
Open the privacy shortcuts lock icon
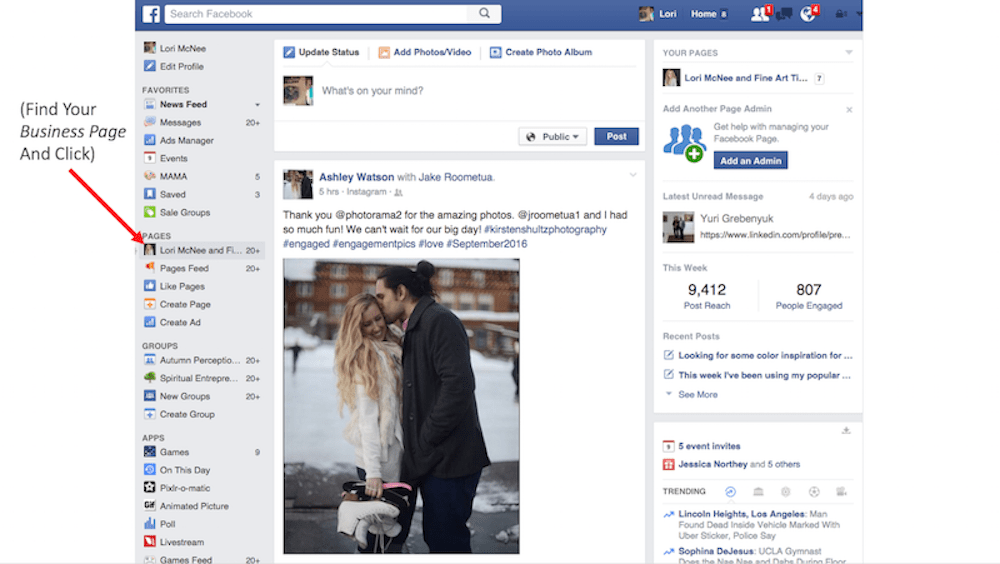click(841, 13)
